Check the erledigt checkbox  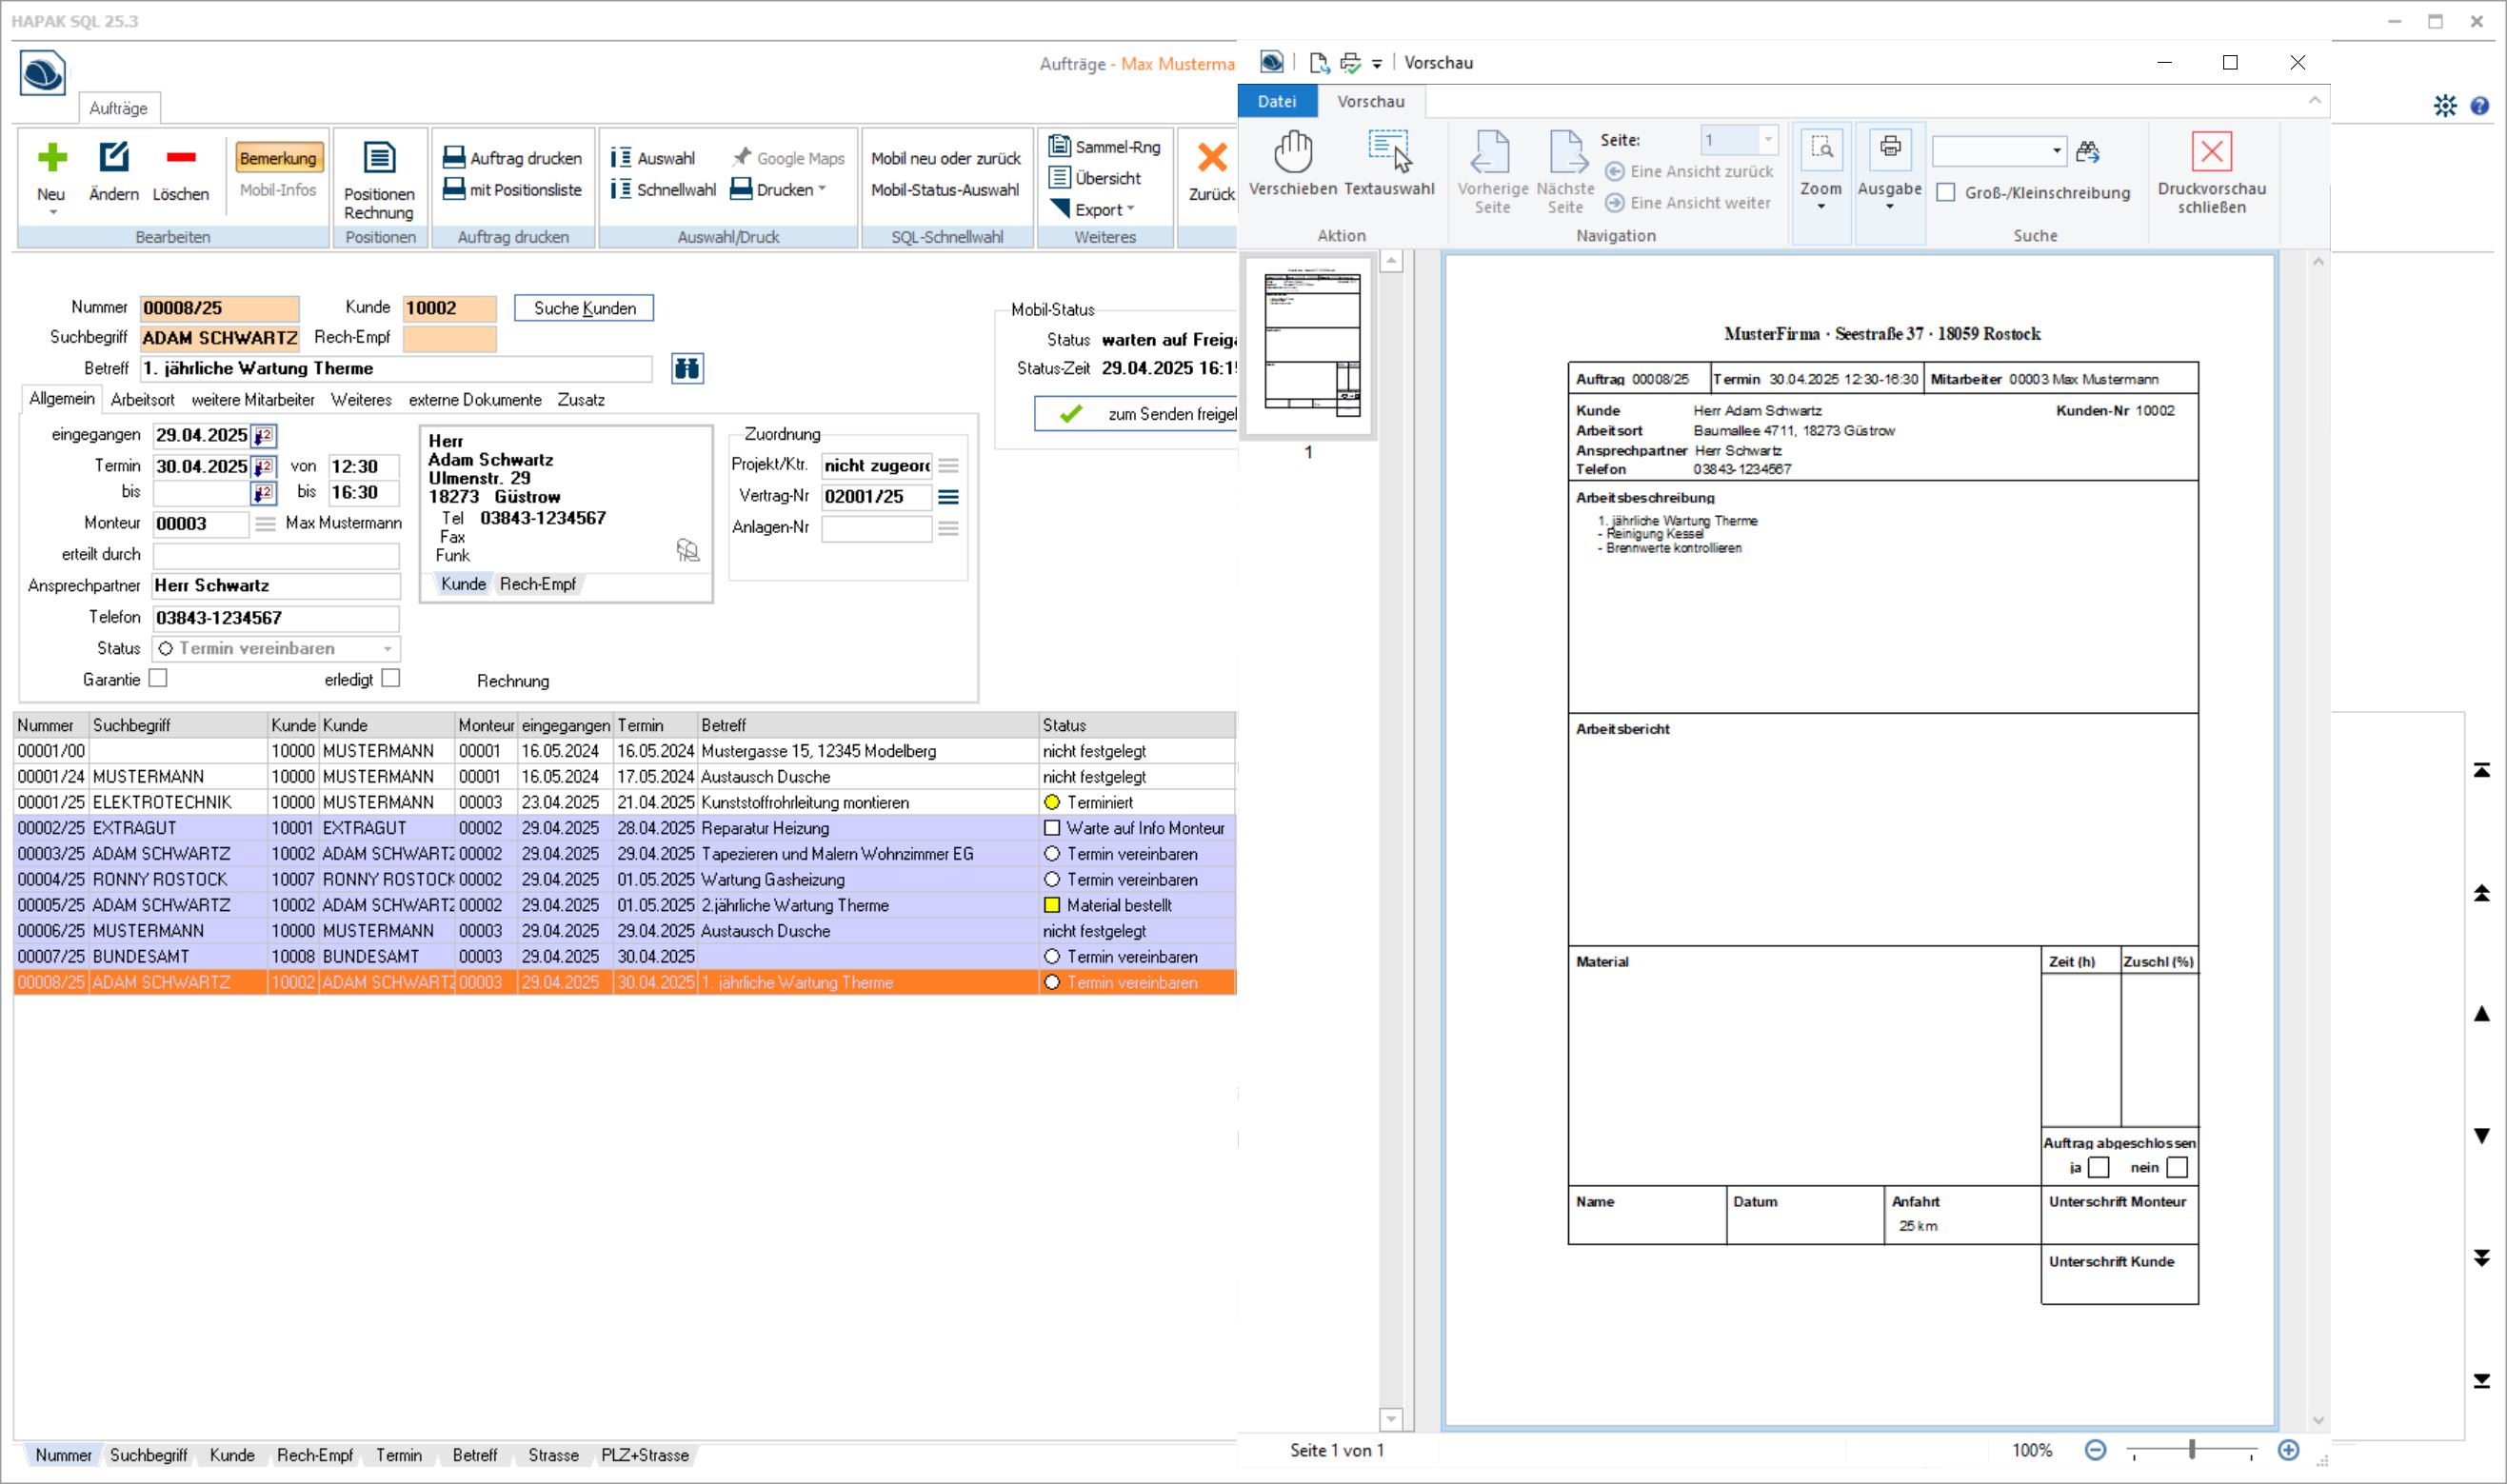(x=391, y=679)
